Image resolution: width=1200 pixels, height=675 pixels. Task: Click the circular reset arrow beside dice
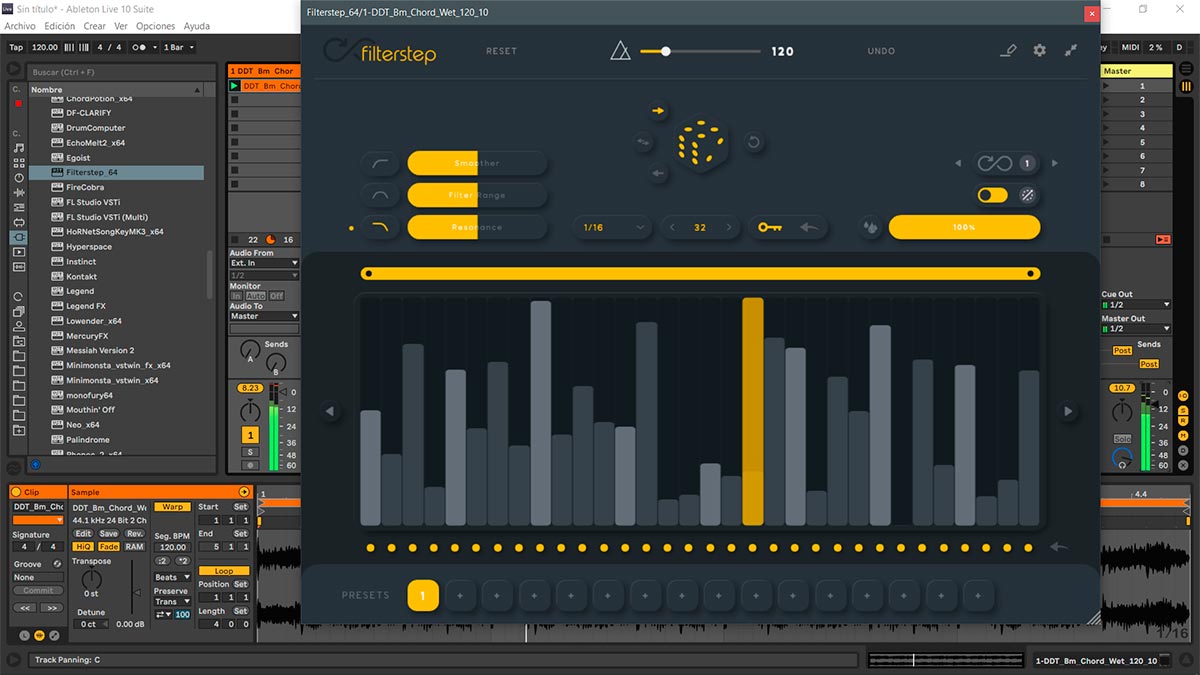(754, 142)
